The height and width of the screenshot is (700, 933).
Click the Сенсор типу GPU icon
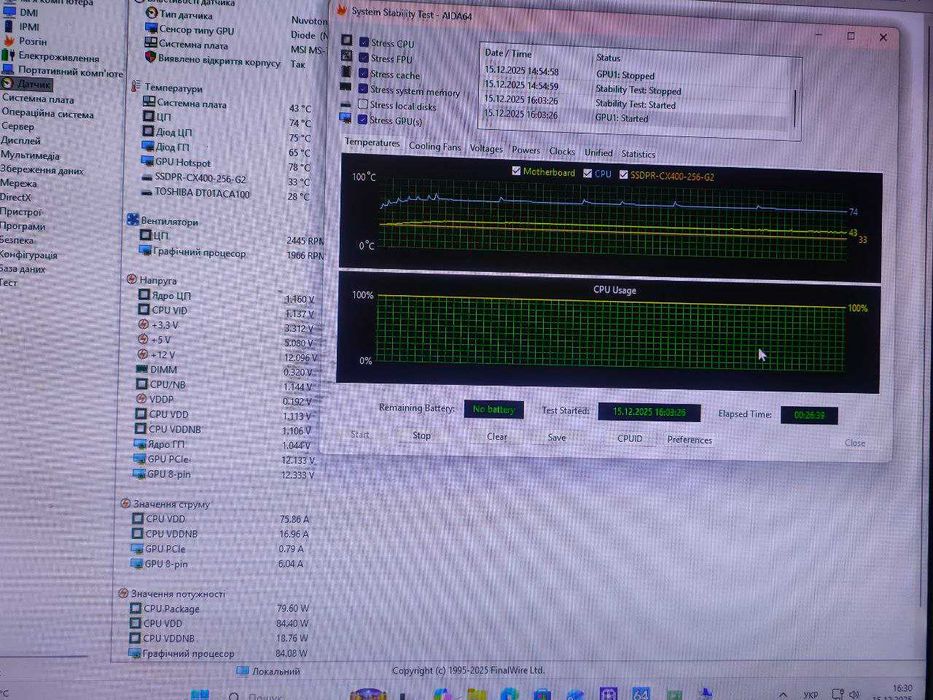pyautogui.click(x=151, y=28)
